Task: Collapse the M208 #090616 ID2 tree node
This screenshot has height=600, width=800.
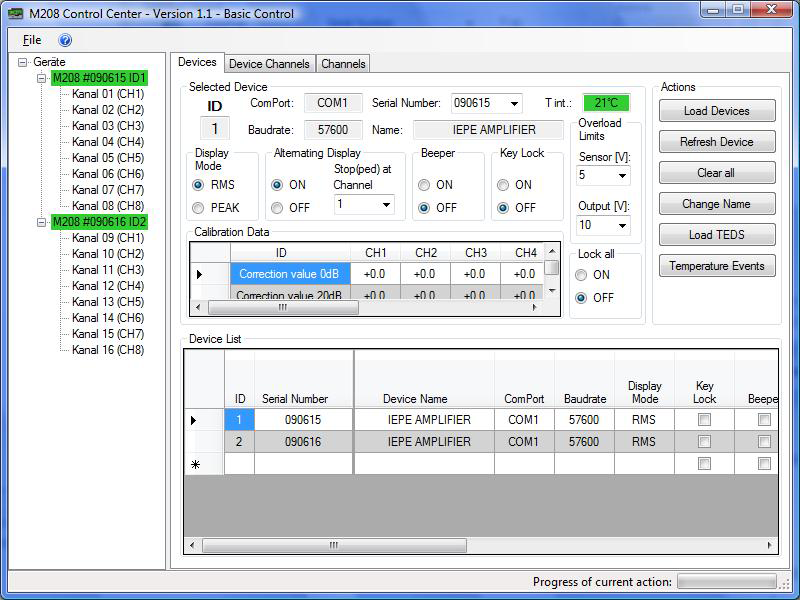Action: point(41,222)
